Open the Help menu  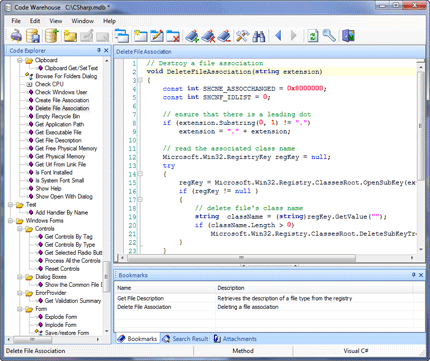[109, 21]
